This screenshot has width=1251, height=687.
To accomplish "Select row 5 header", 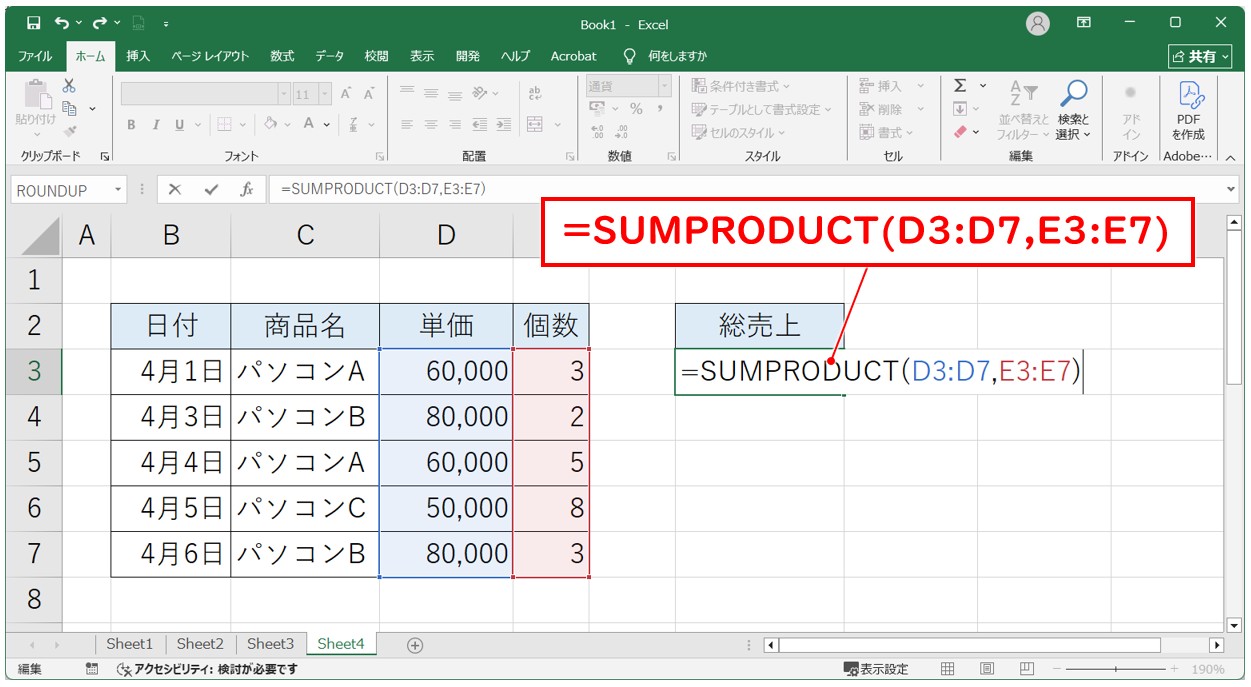I will tap(34, 462).
